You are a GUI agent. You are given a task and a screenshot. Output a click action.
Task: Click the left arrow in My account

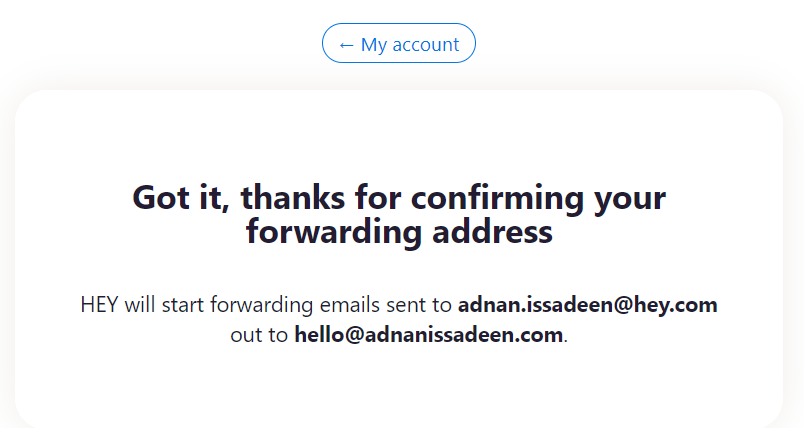pos(346,45)
